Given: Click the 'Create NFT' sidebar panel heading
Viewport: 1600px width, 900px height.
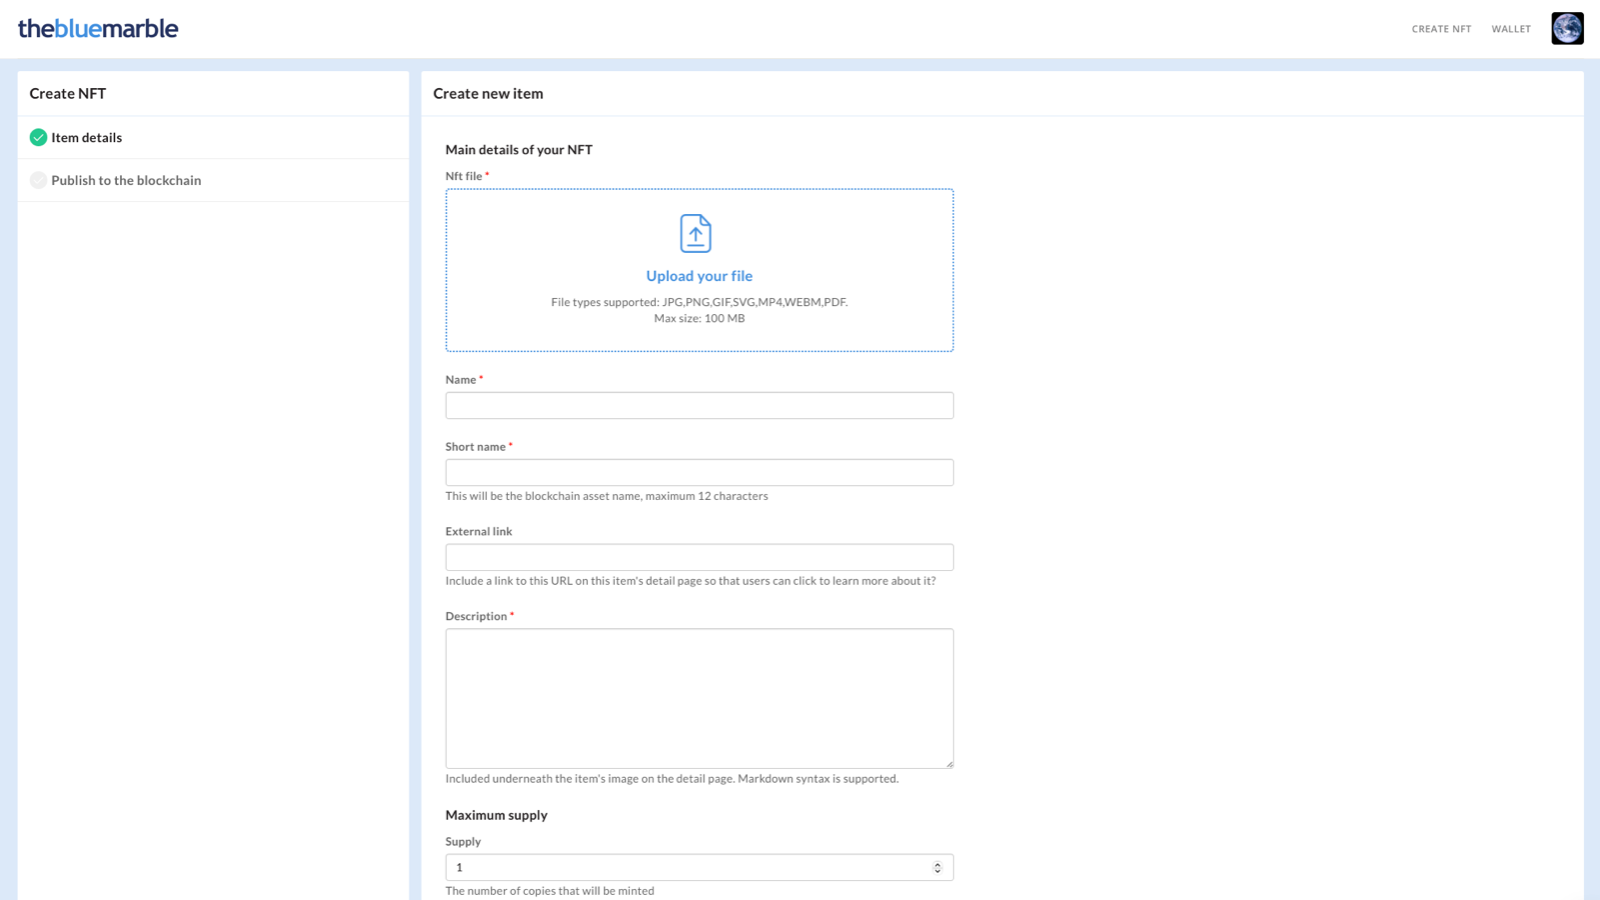Looking at the screenshot, I should click(x=68, y=94).
